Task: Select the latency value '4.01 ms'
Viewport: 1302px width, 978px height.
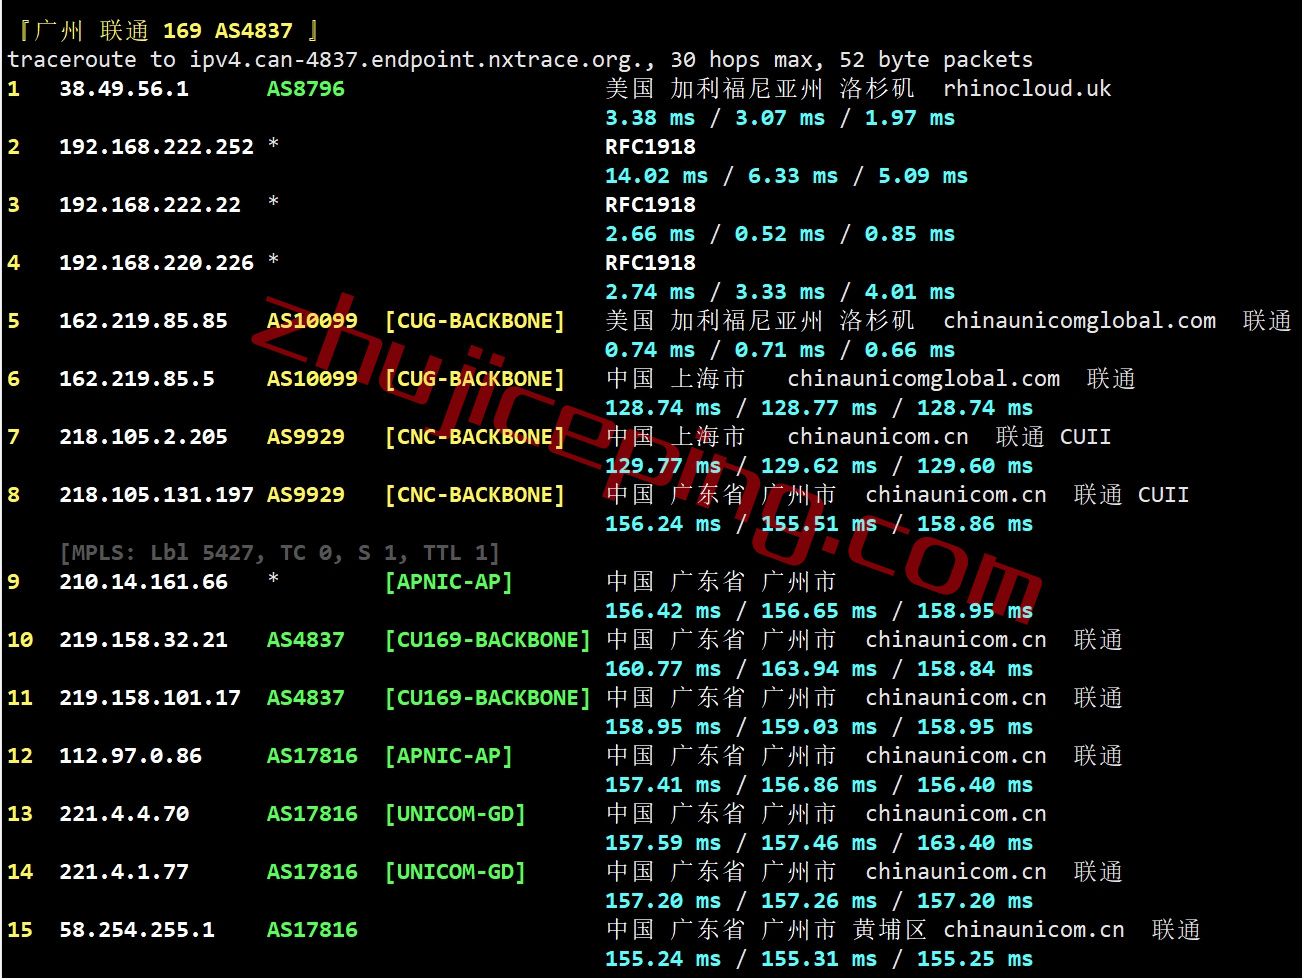Action: click(x=910, y=292)
